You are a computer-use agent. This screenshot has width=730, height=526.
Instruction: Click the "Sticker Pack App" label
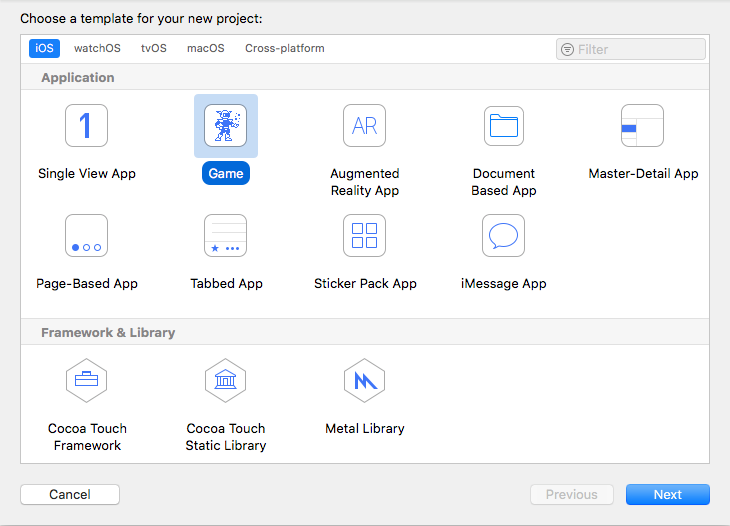pos(365,283)
